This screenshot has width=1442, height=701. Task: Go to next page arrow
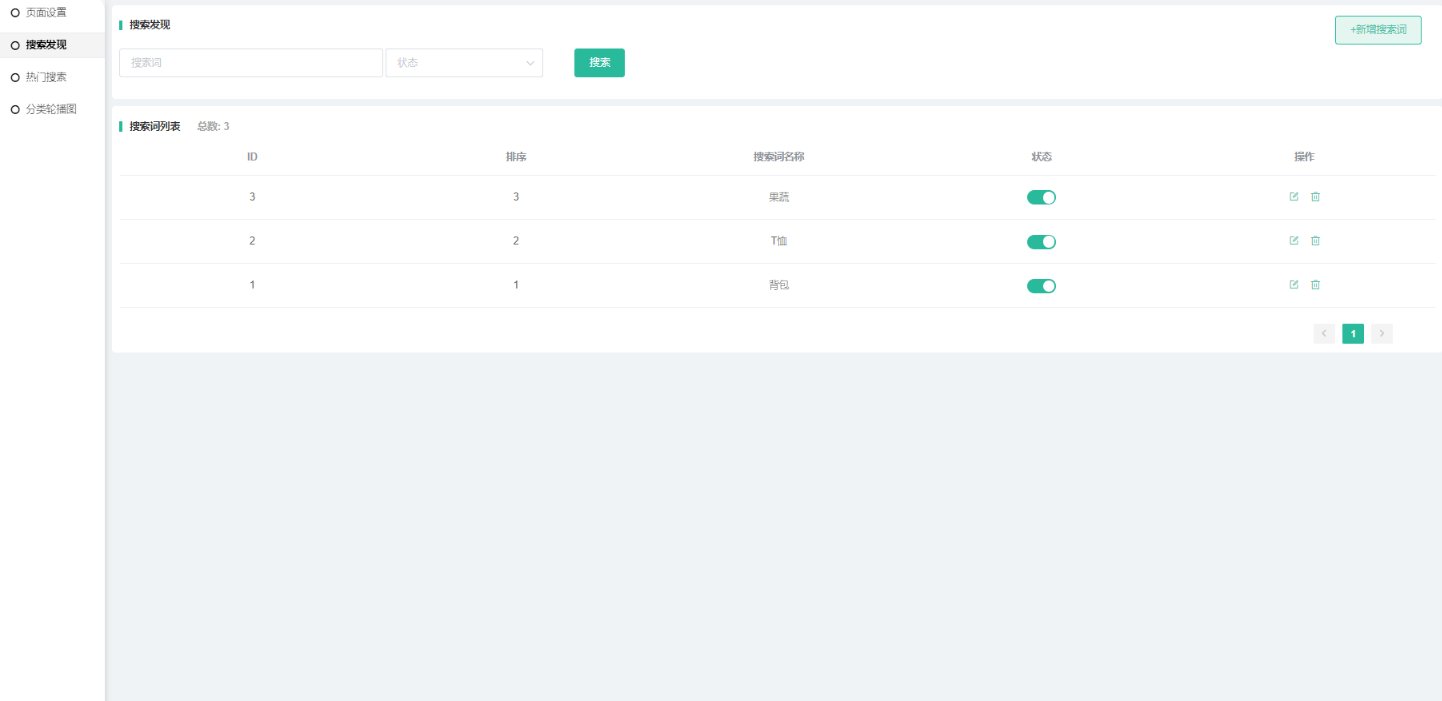coord(1382,334)
